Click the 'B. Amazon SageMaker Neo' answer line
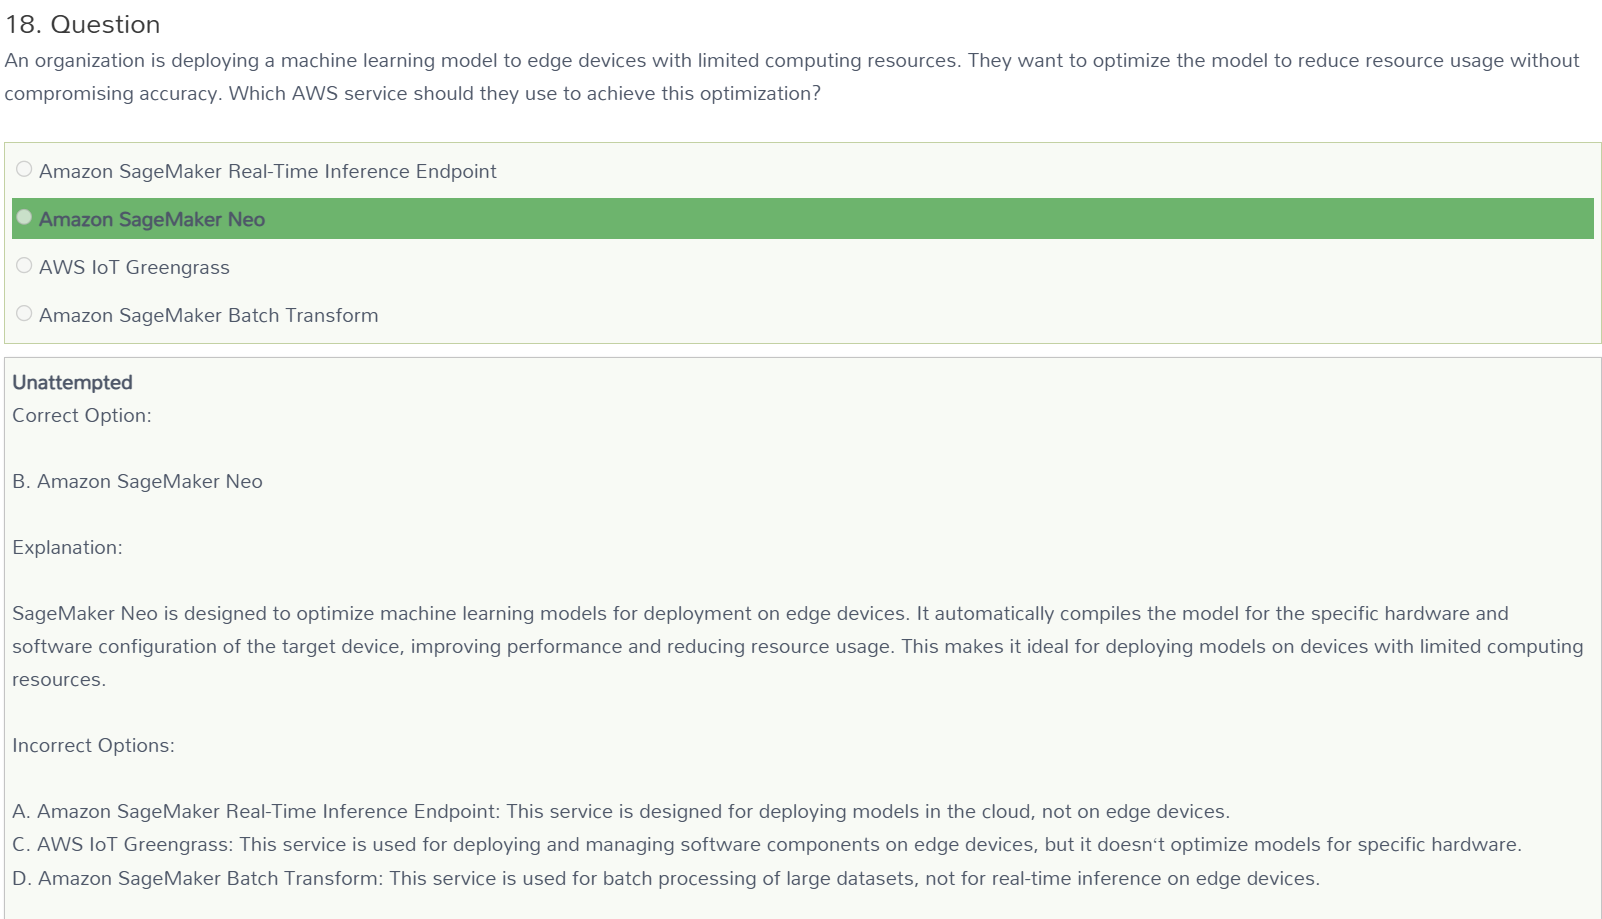Screen dimensions: 1602x919 pyautogui.click(x=137, y=481)
